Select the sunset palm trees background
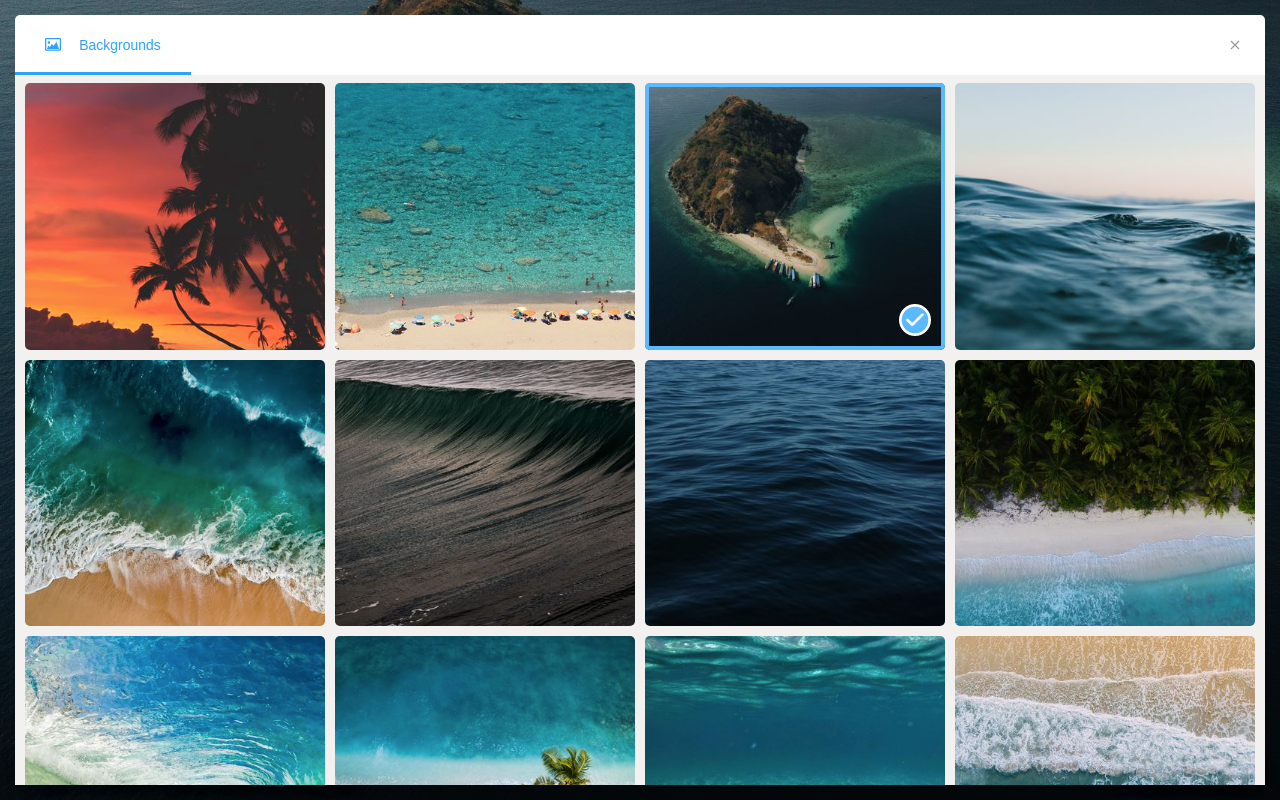The width and height of the screenshot is (1280, 800). click(x=175, y=216)
